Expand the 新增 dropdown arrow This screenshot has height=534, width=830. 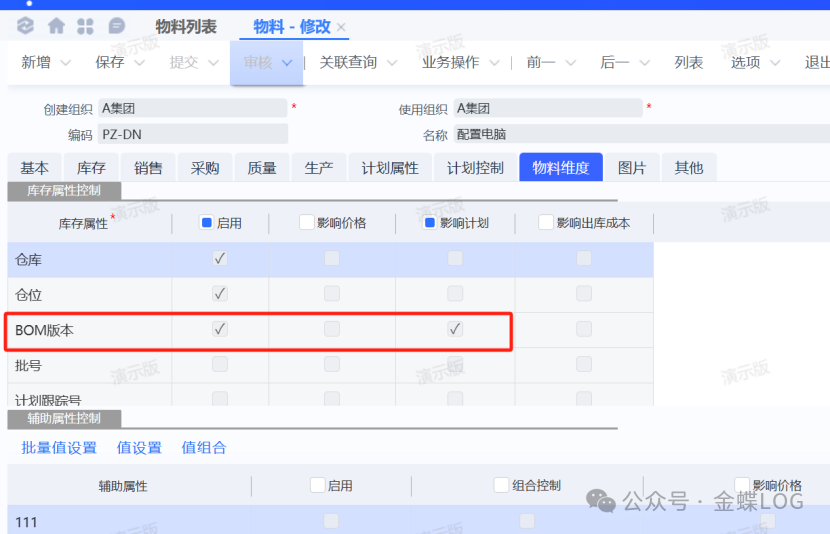[x=66, y=63]
